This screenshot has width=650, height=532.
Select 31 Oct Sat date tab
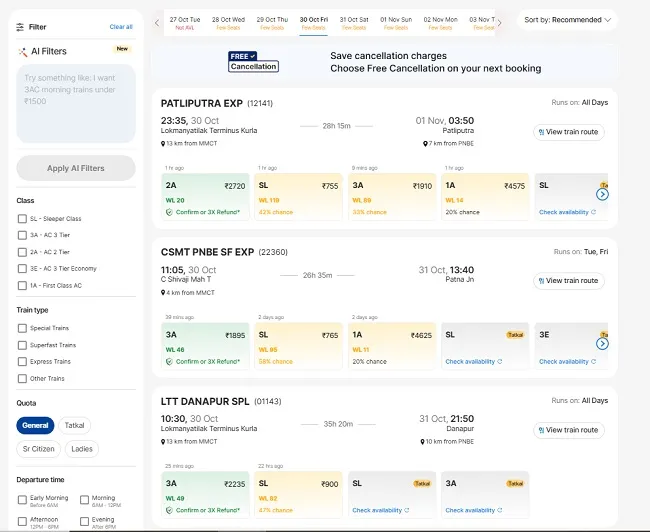pyautogui.click(x=354, y=23)
